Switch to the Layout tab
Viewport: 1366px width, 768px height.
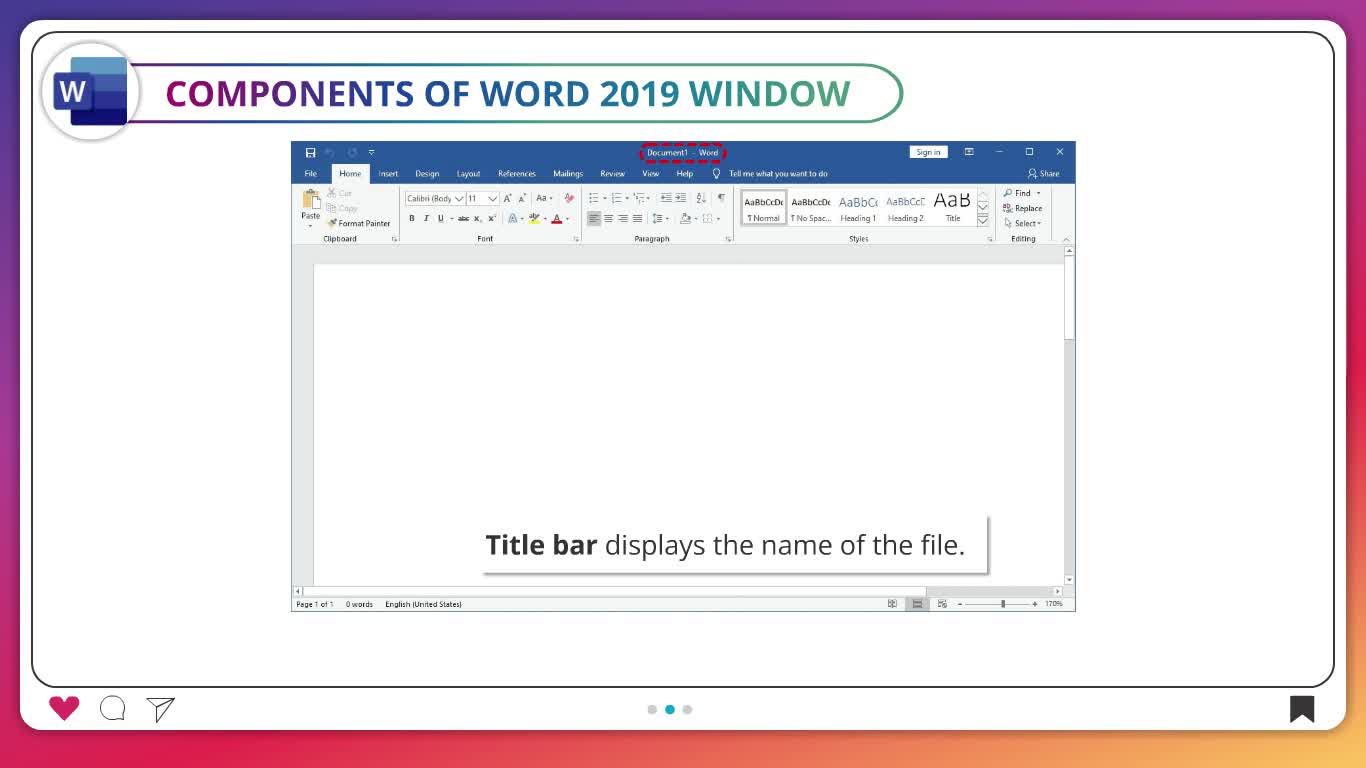click(468, 174)
